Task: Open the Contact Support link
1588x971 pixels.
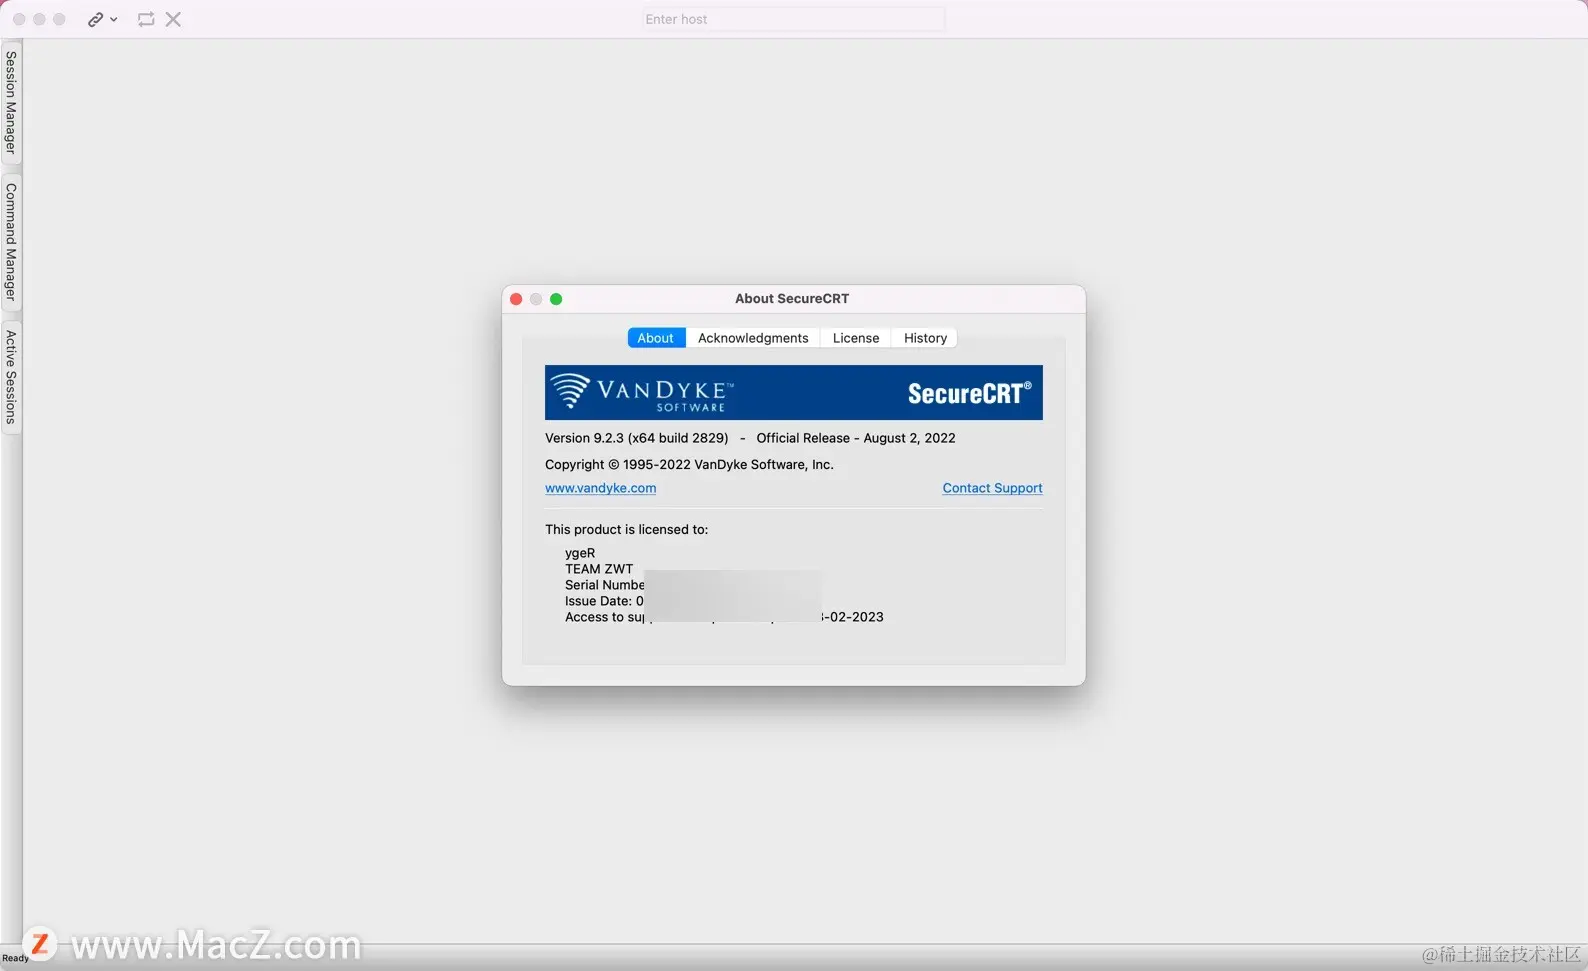Action: click(992, 488)
